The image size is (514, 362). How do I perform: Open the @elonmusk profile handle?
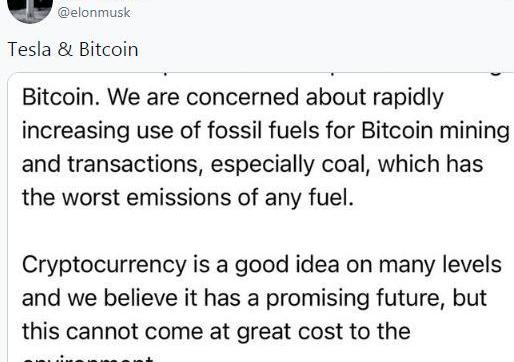[x=94, y=13]
